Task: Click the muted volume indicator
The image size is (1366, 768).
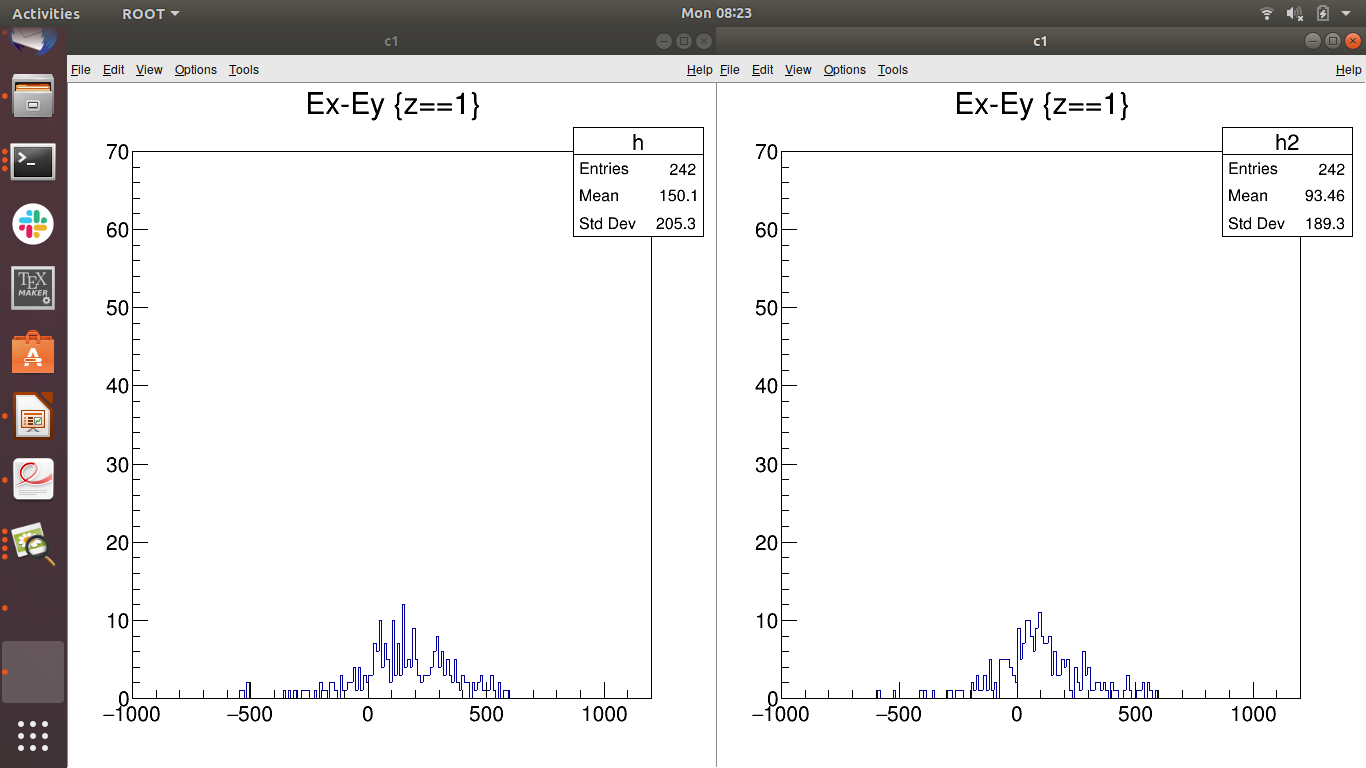Action: (1295, 13)
